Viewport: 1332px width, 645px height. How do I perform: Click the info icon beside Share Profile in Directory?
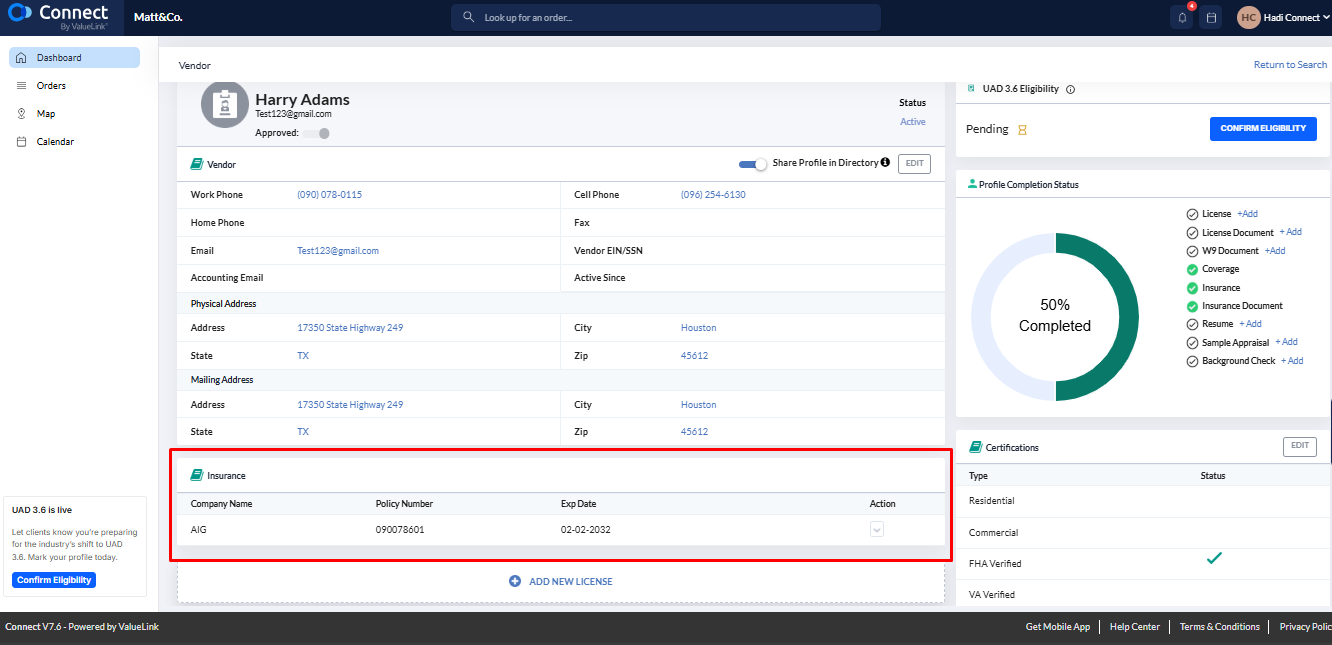pos(885,162)
